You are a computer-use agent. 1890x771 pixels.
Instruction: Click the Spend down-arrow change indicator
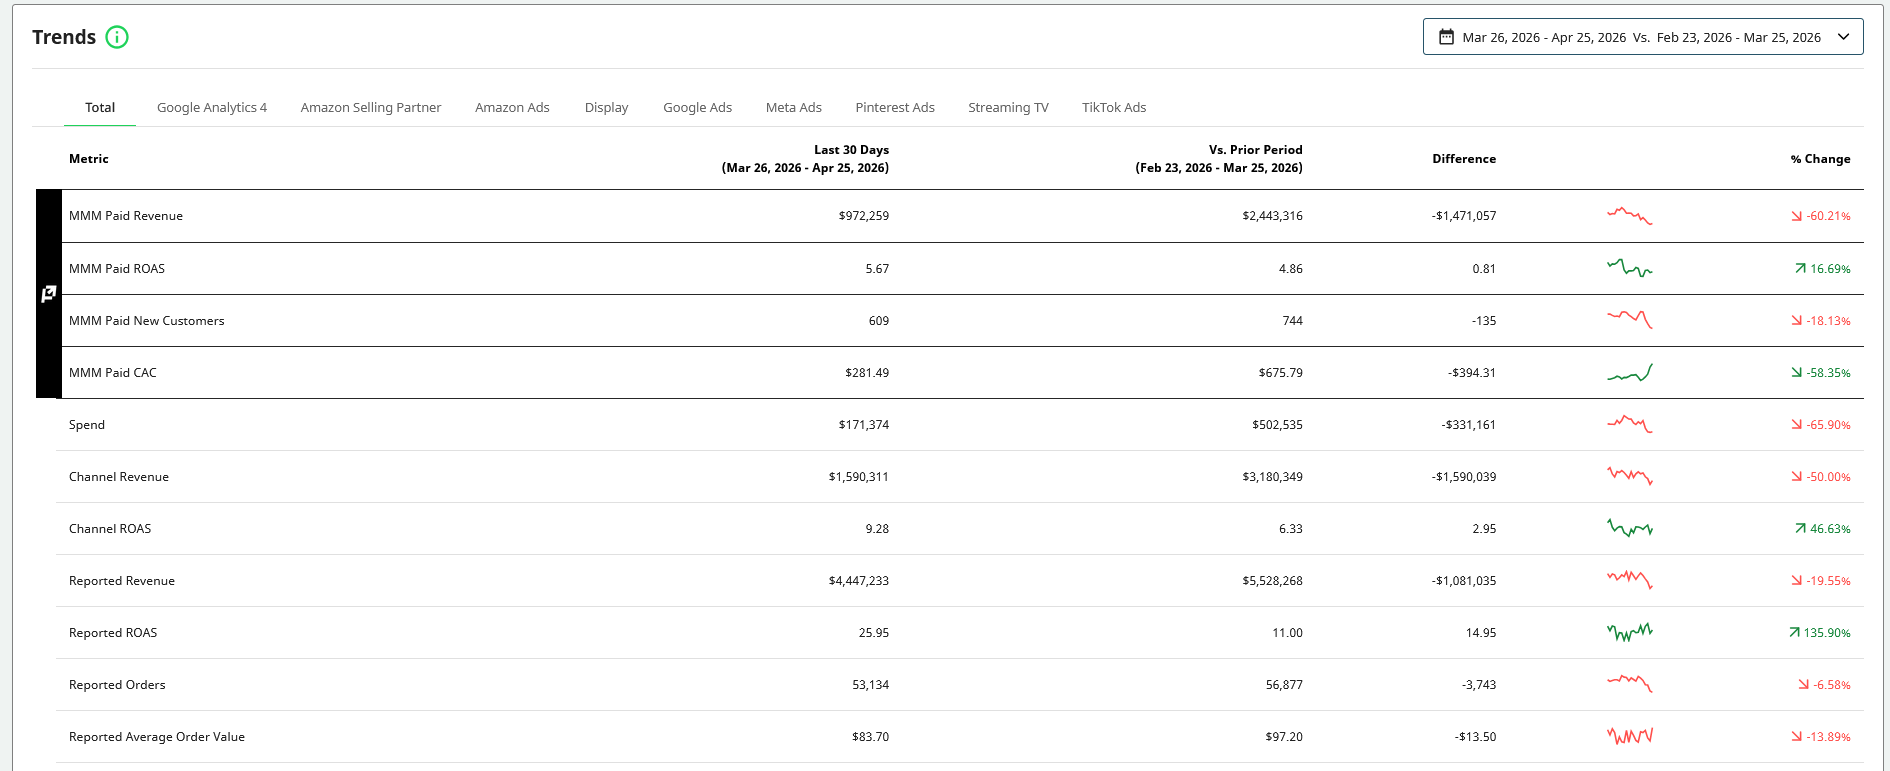[x=1797, y=425]
